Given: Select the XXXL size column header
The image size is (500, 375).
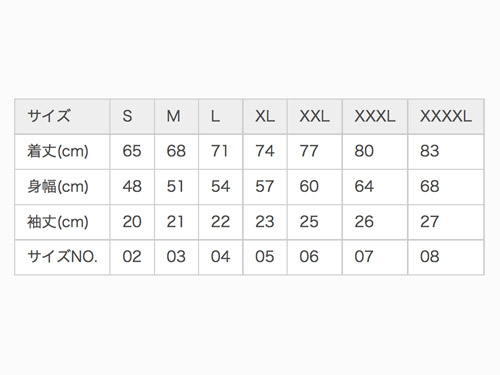Looking at the screenshot, I should coord(375,116).
